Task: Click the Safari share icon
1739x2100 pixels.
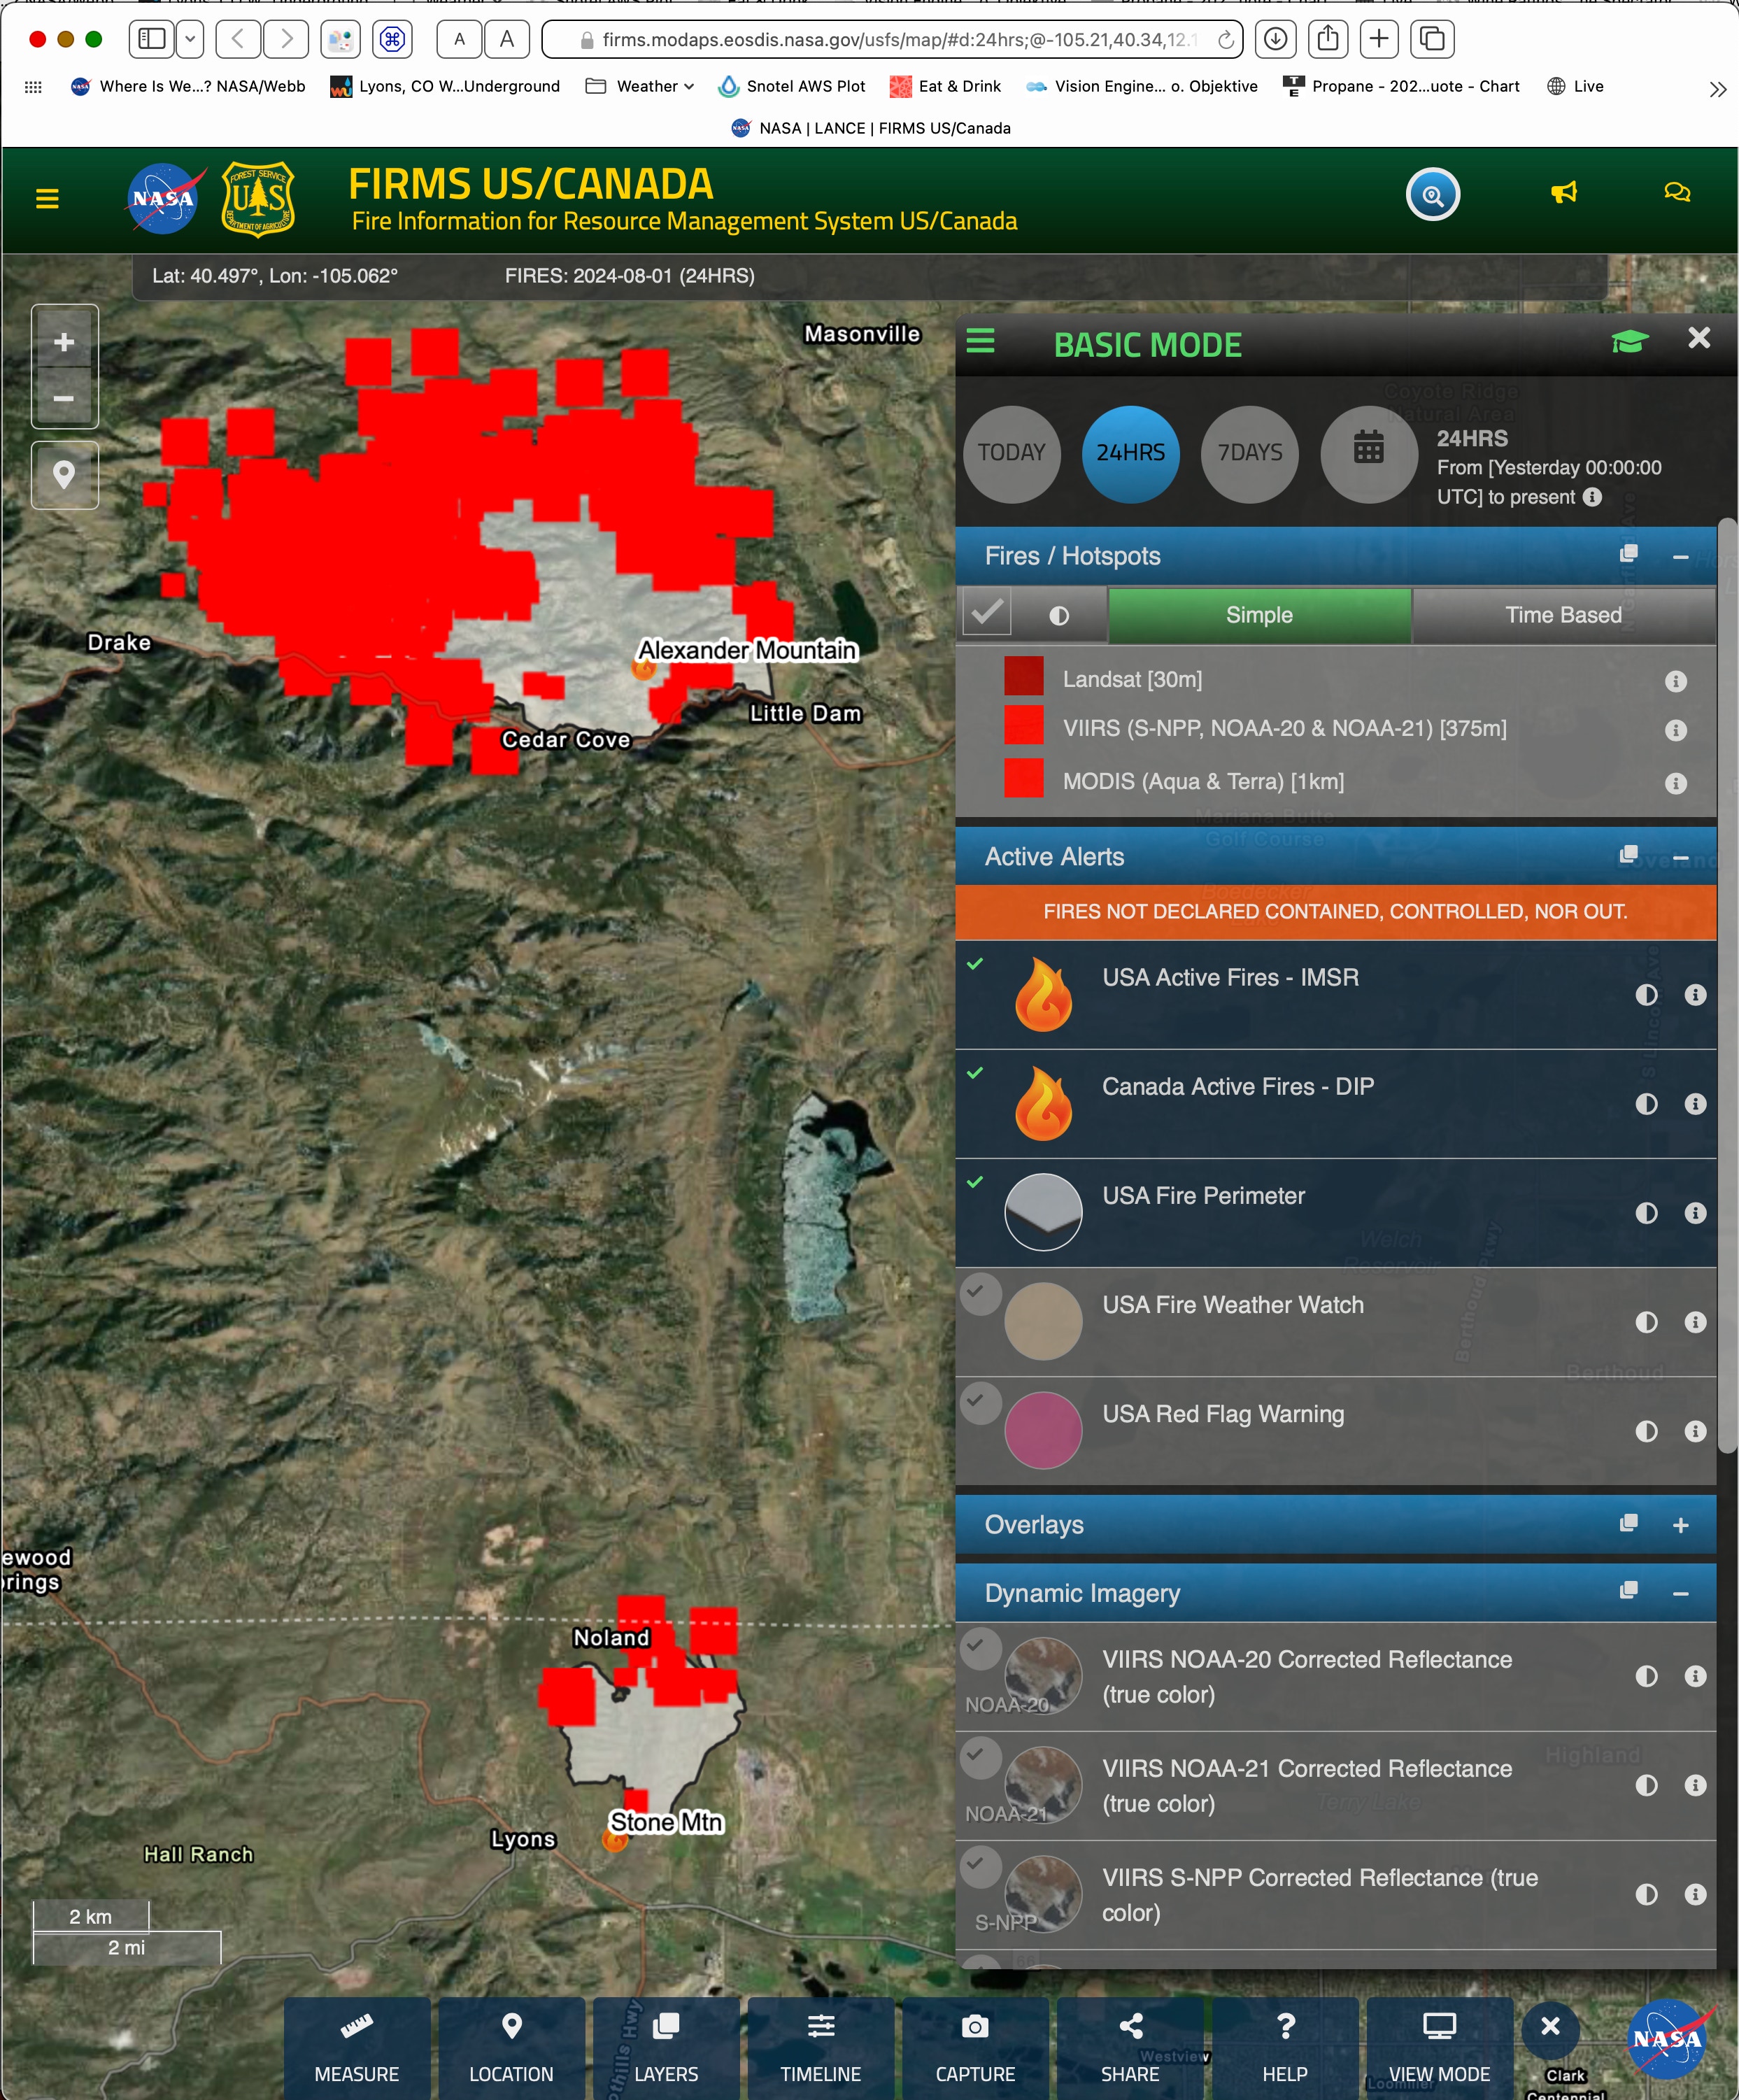Action: pos(1327,39)
